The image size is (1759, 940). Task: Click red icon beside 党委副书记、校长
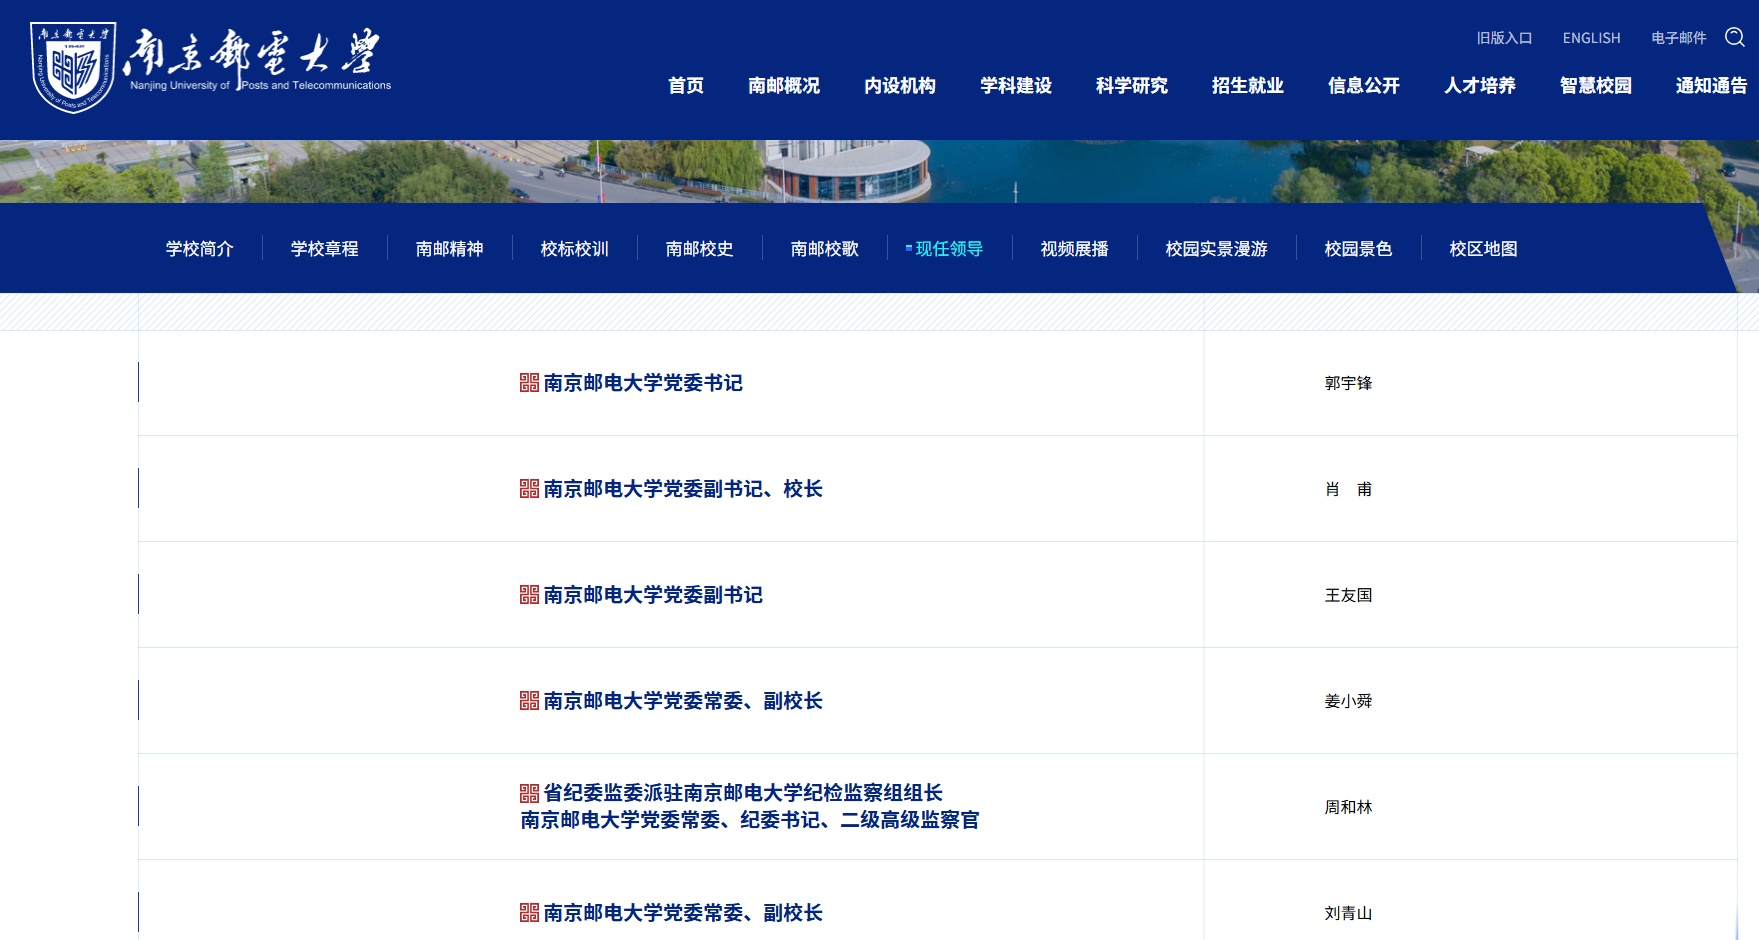tap(529, 489)
